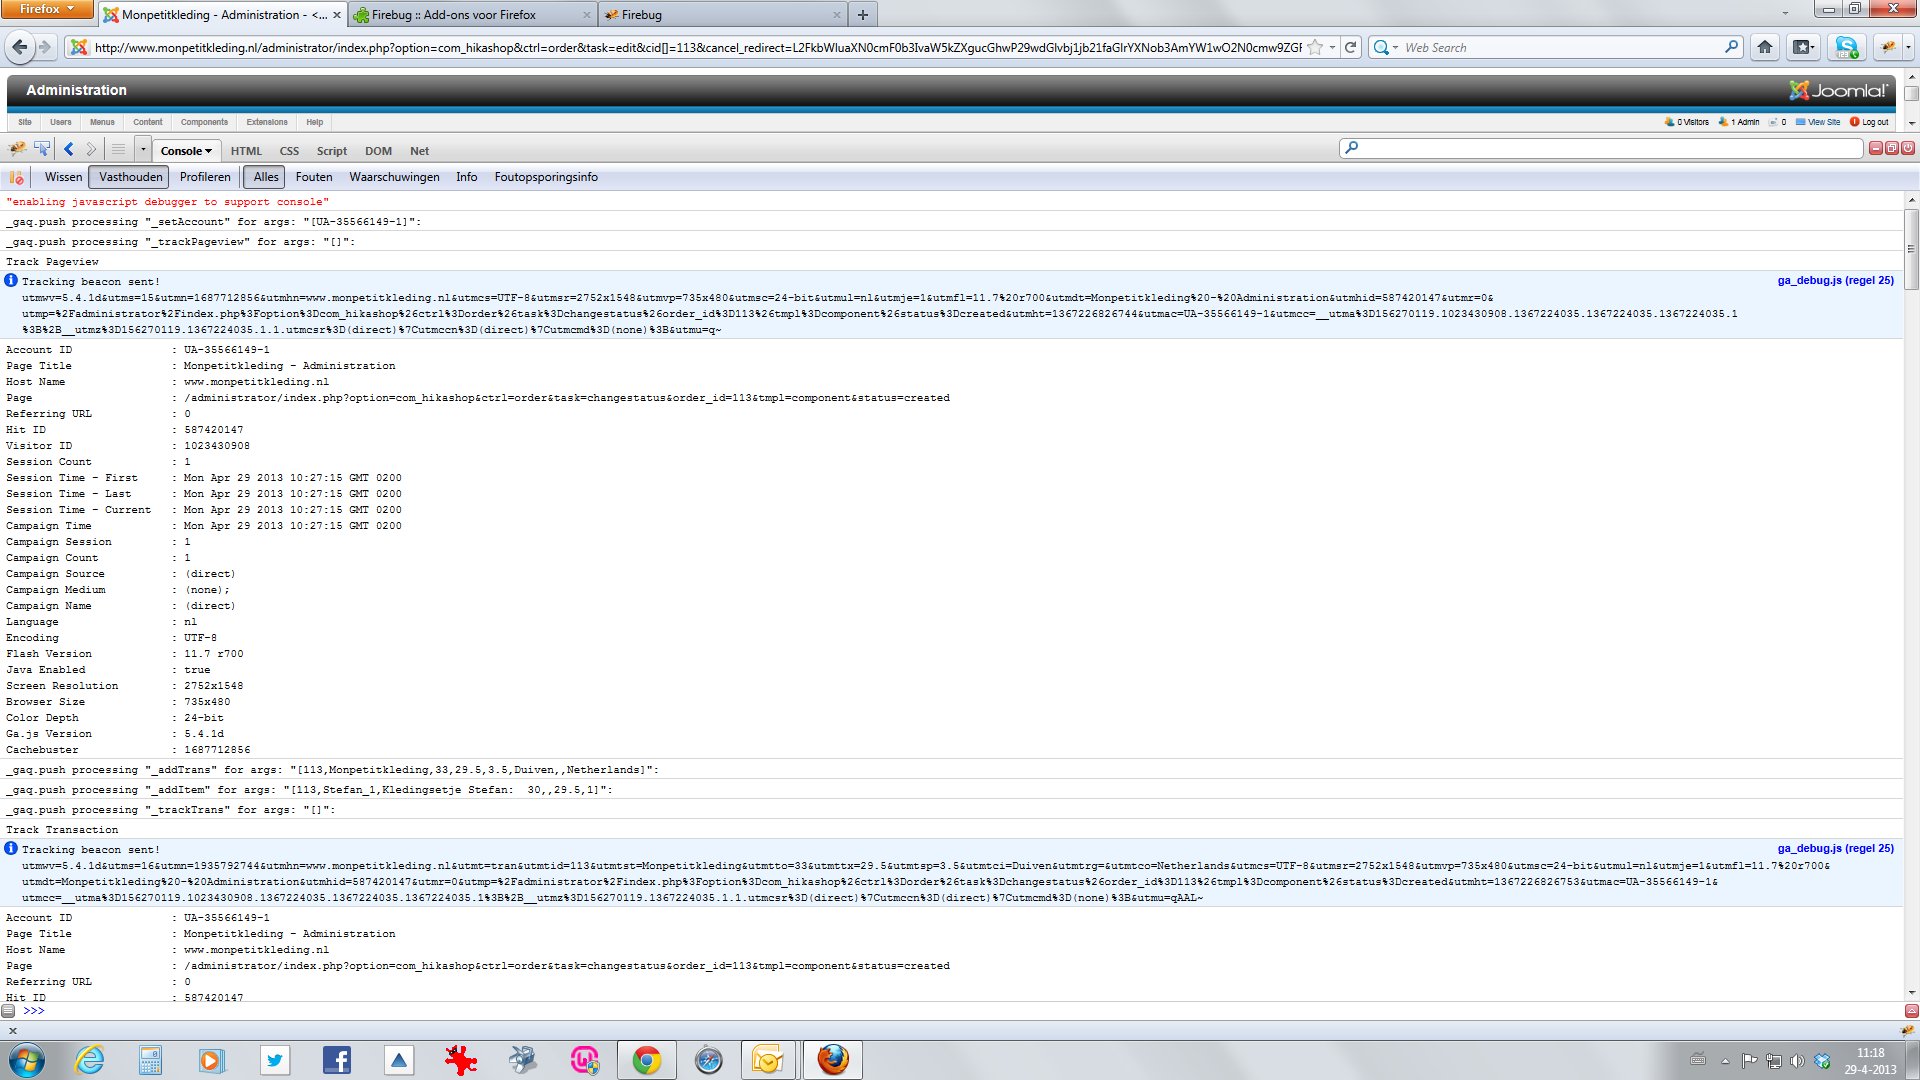Toggle the Vasthouden persist button
Screen dimensions: 1920x1080
(x=130, y=177)
